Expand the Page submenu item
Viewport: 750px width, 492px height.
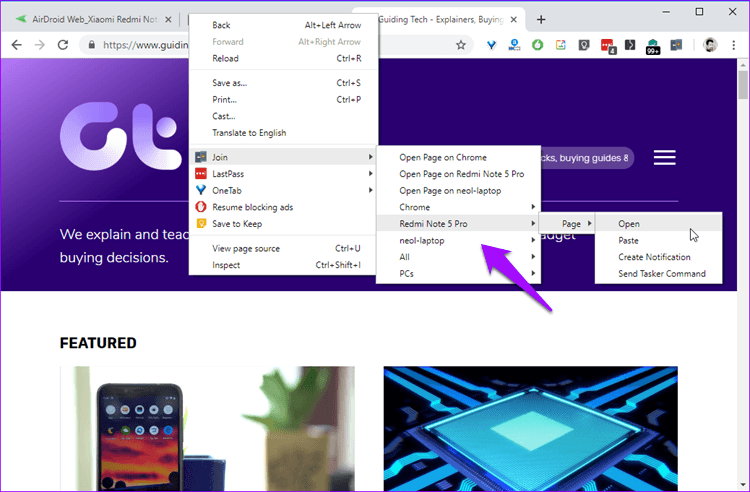567,224
